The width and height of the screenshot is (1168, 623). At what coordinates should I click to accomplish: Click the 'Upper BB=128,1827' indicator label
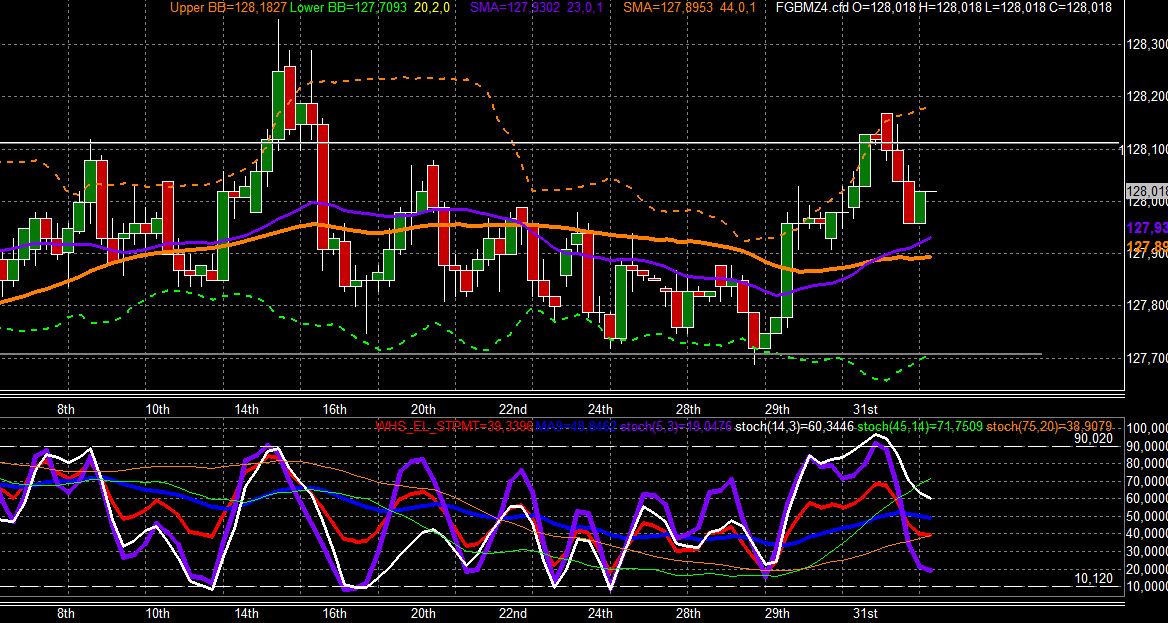[x=228, y=8]
